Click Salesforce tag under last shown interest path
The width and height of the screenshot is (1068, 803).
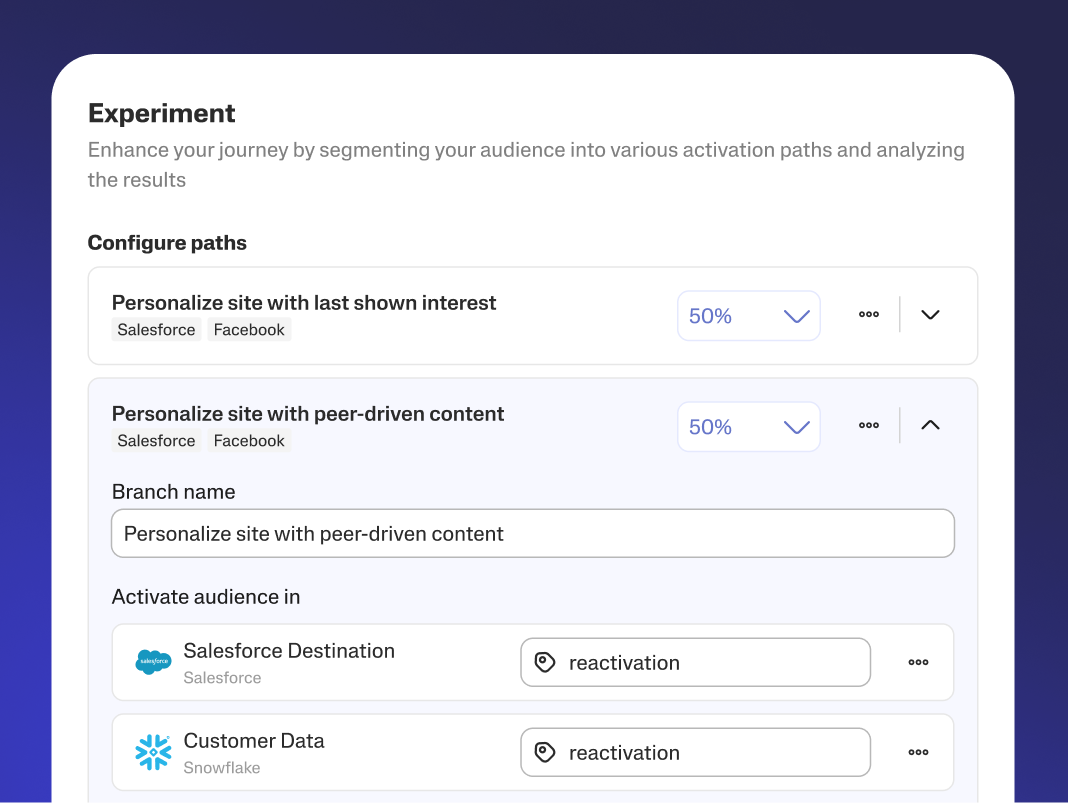coord(156,330)
